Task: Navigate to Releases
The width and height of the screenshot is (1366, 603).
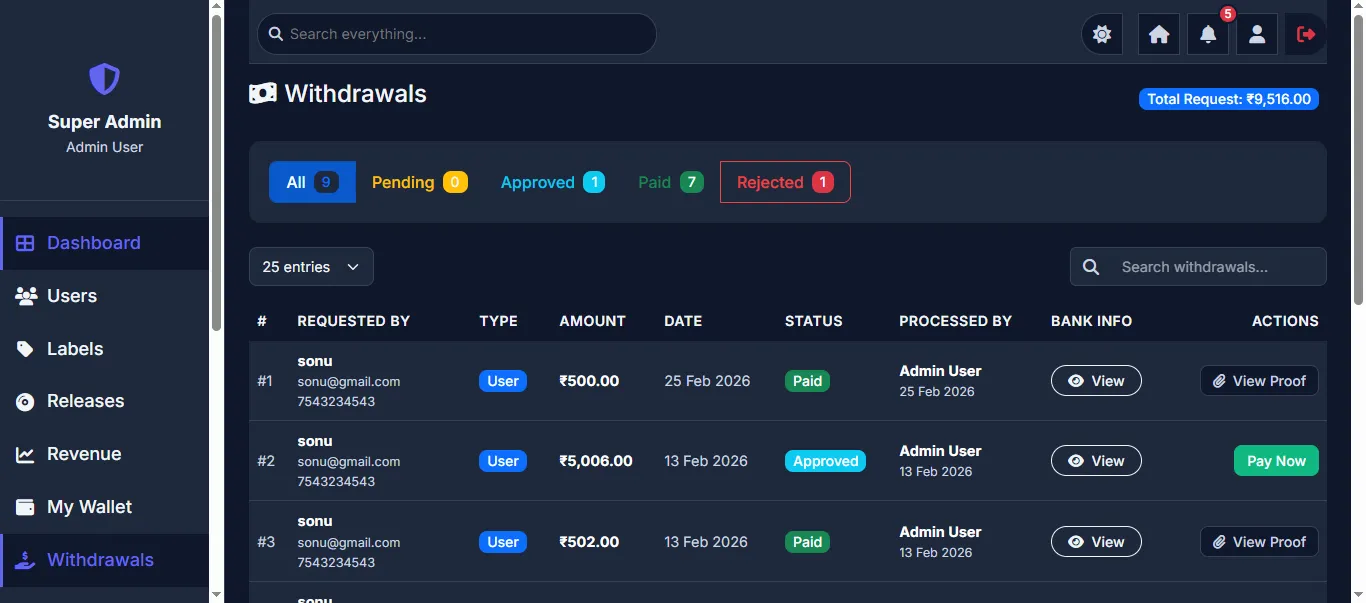Action: tap(105, 401)
